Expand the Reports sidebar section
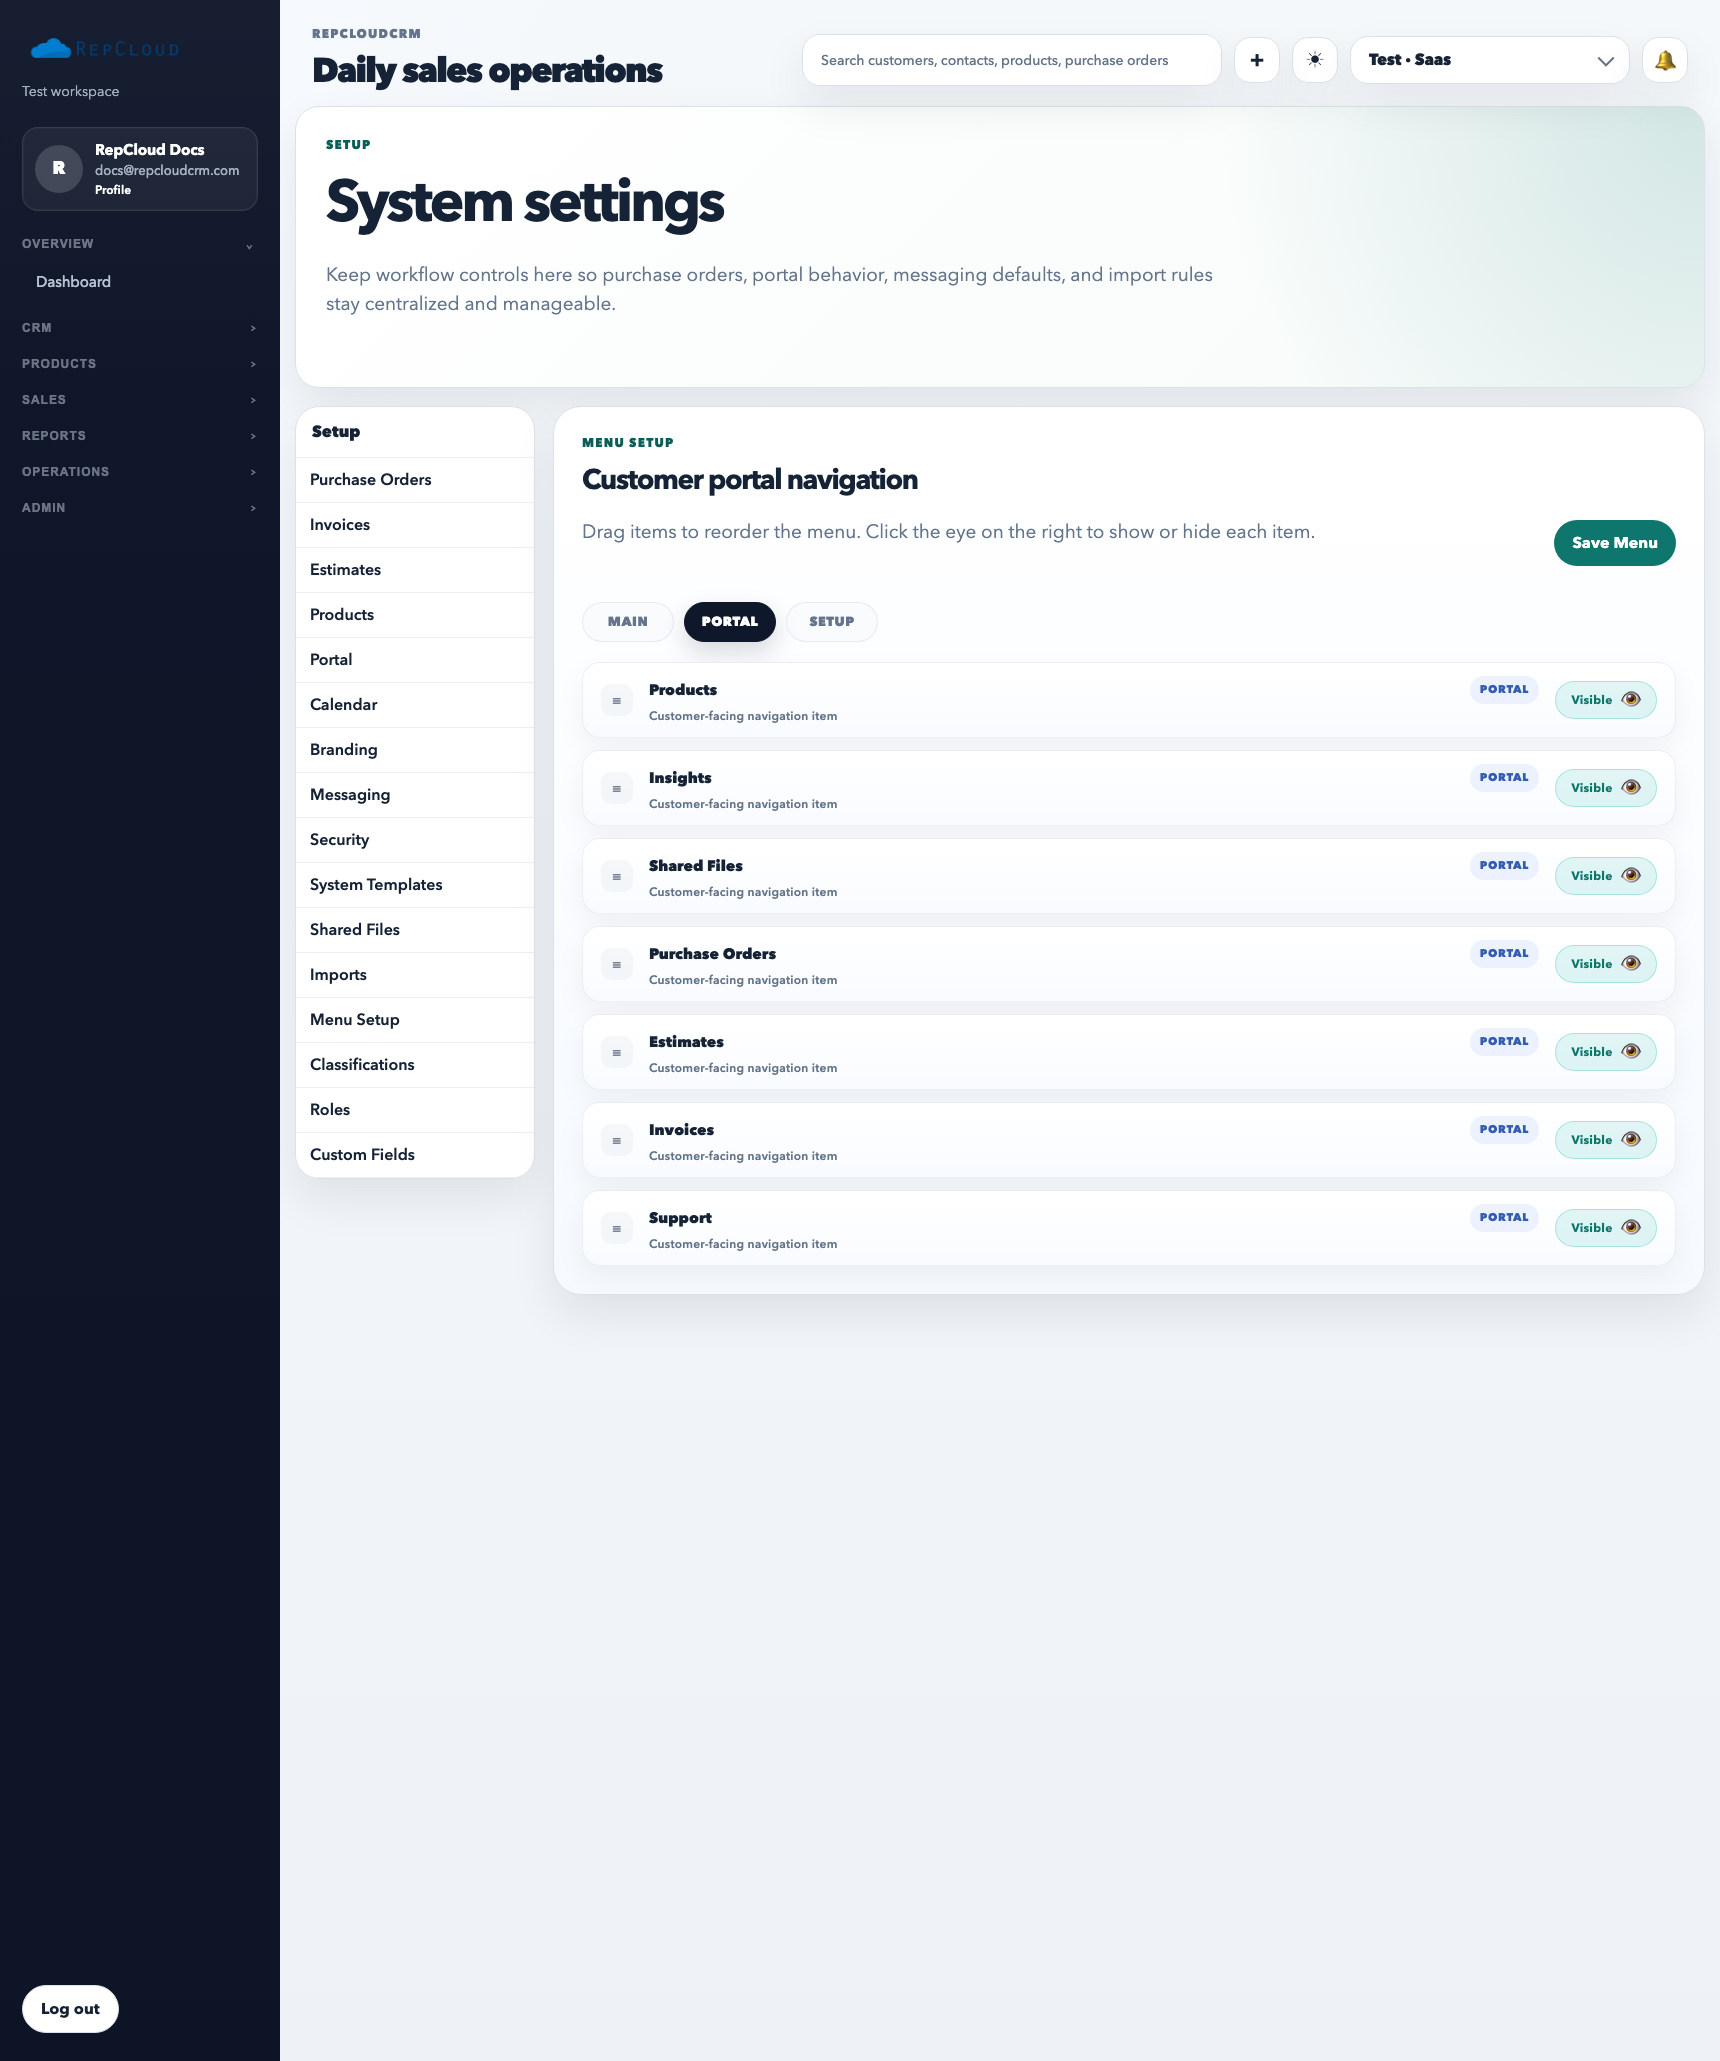Image resolution: width=1720 pixels, height=2061 pixels. click(139, 436)
